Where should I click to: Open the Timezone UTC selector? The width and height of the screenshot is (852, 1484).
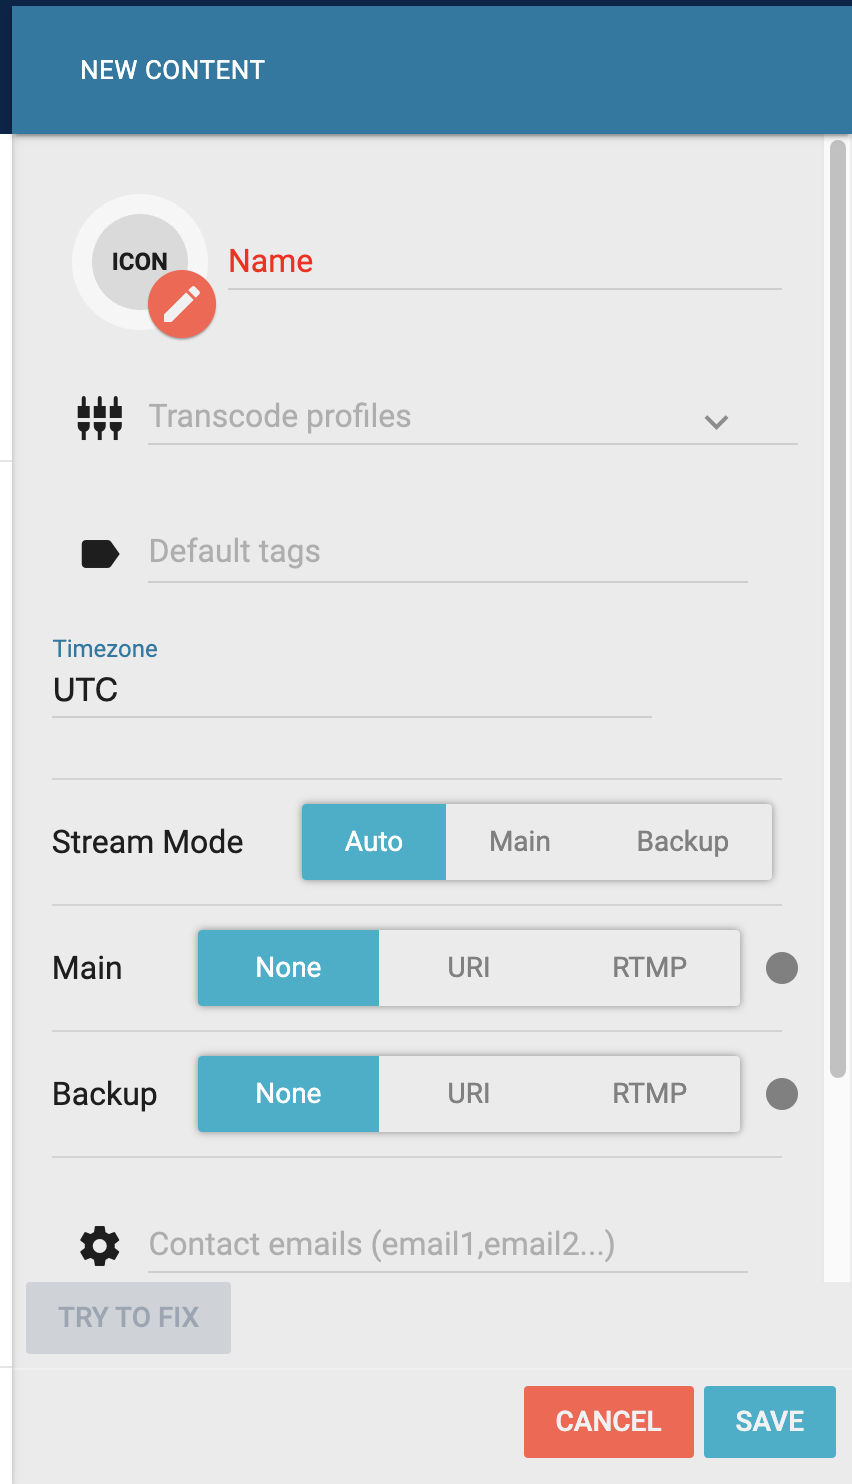pyautogui.click(x=352, y=690)
